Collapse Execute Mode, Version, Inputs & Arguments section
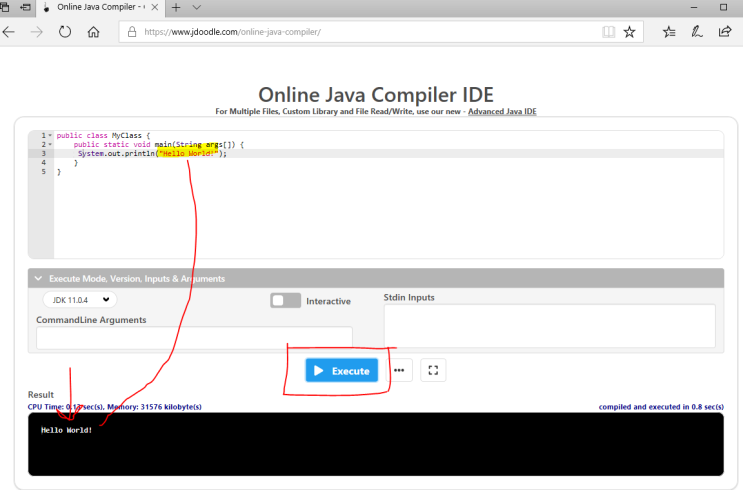Image resolution: width=743 pixels, height=490 pixels. click(x=38, y=279)
